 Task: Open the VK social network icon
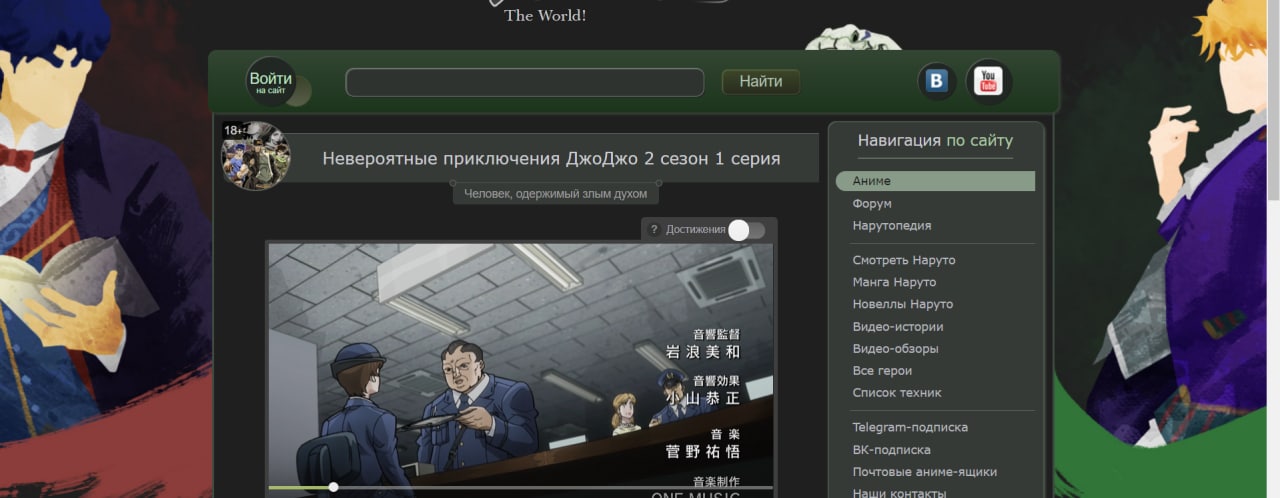(x=937, y=82)
